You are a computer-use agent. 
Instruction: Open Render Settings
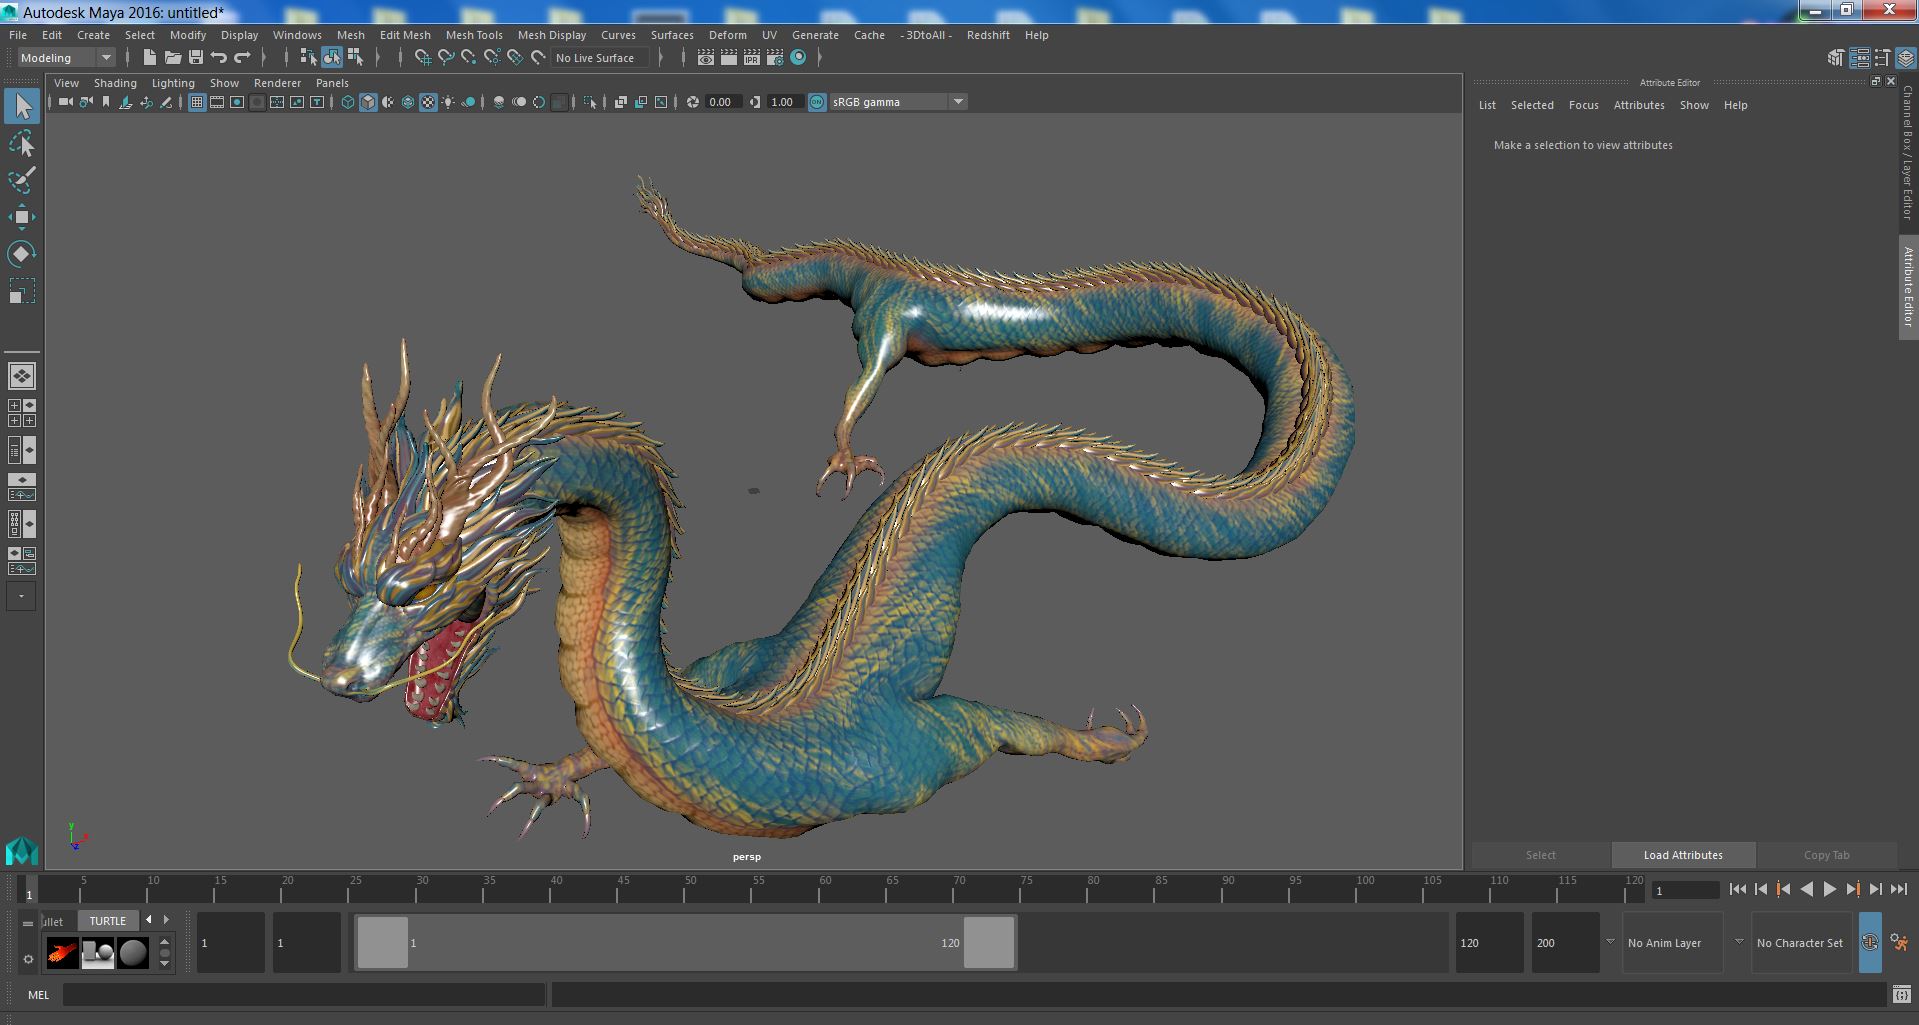[x=775, y=58]
